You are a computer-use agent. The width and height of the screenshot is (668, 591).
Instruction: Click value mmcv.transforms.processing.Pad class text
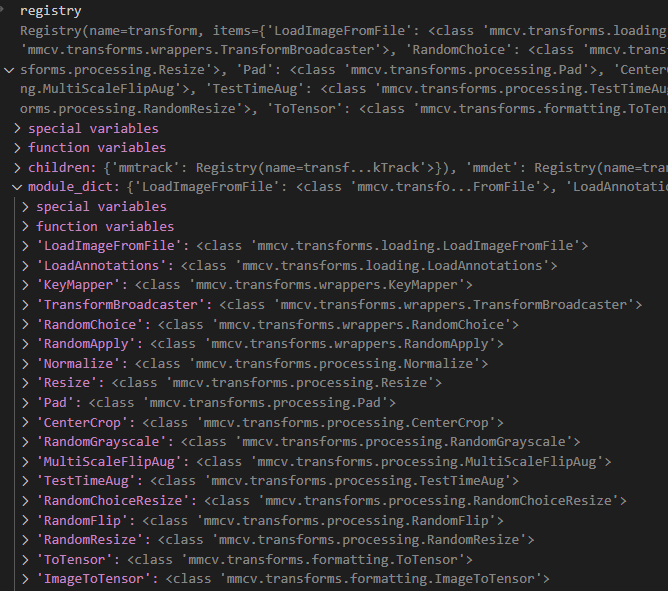tap(242, 403)
